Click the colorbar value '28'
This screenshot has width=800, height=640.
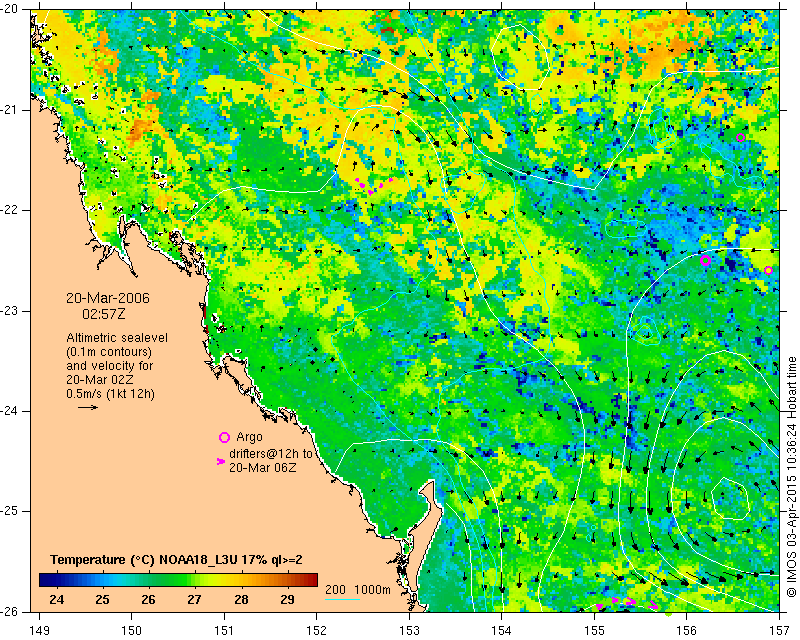[x=241, y=599]
